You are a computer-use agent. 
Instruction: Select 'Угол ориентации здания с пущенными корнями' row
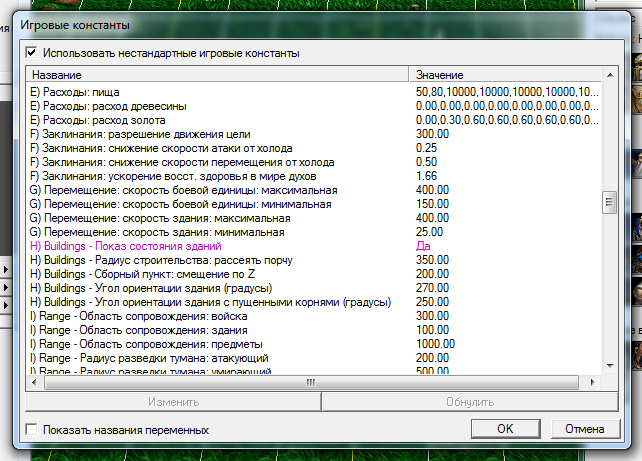314,302
